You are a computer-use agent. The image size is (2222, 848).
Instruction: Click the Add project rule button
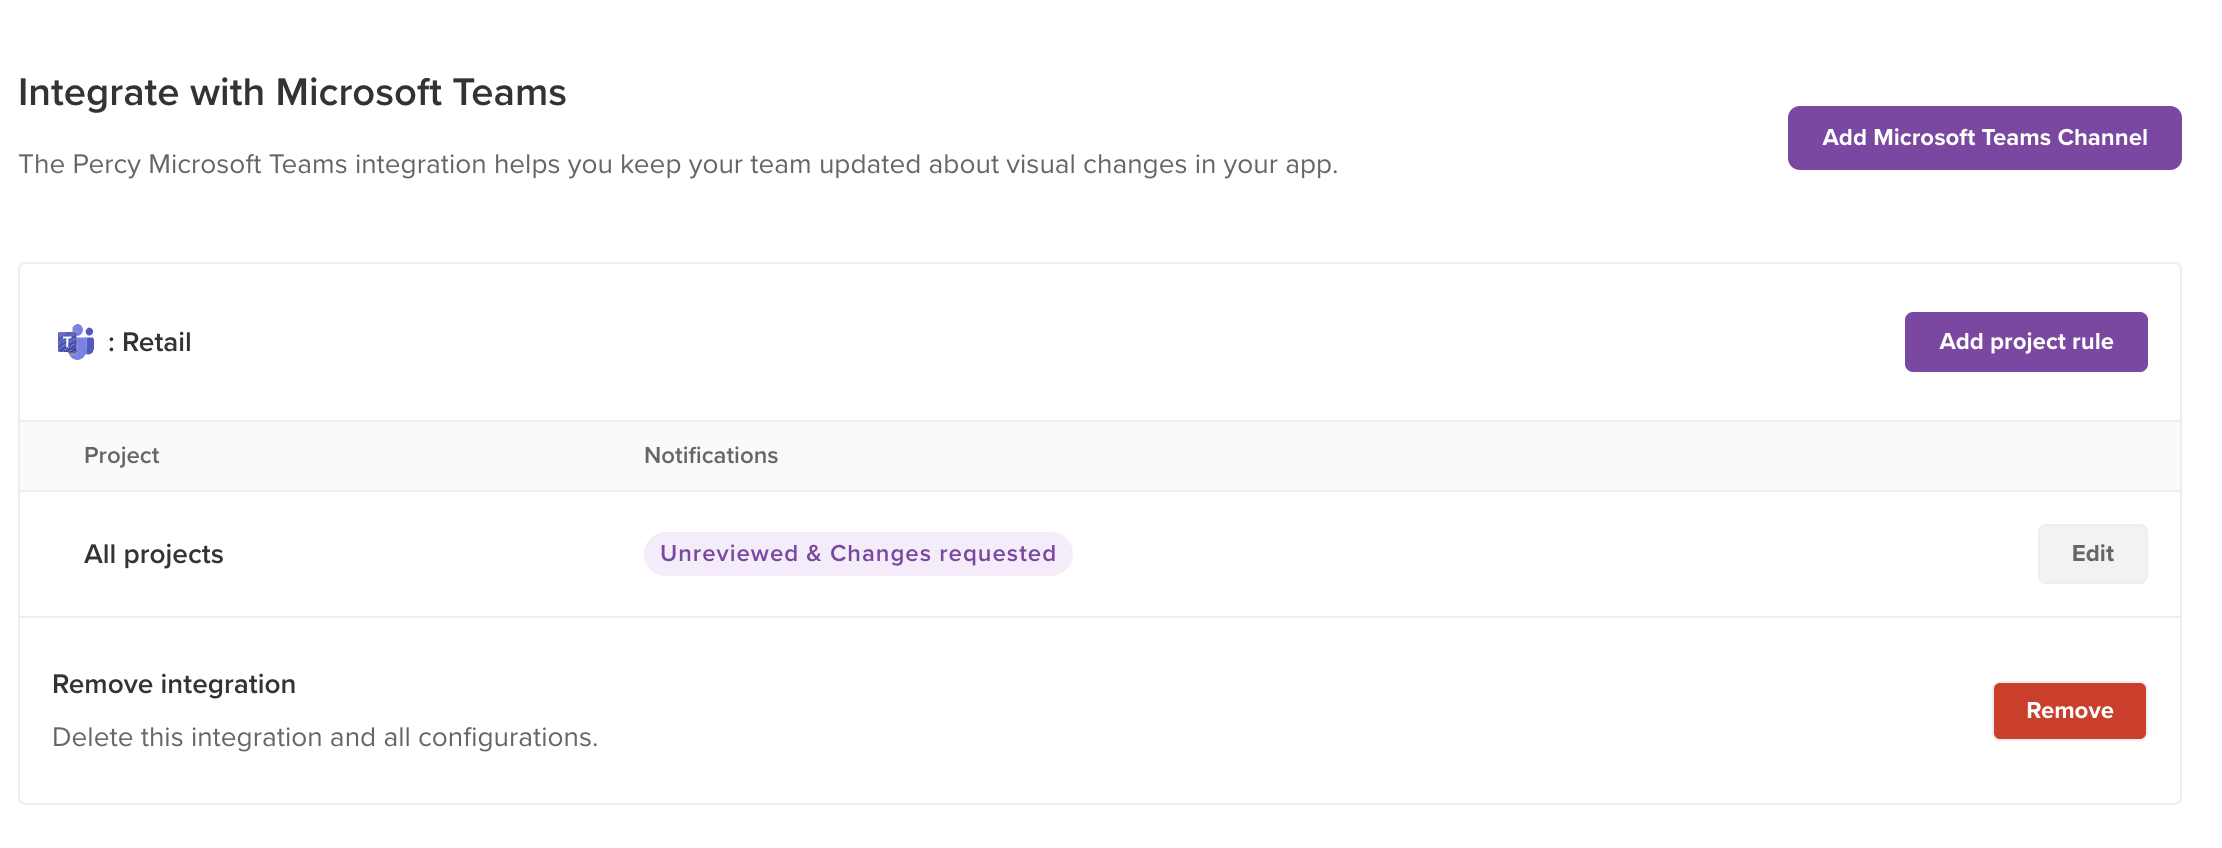[2025, 342]
